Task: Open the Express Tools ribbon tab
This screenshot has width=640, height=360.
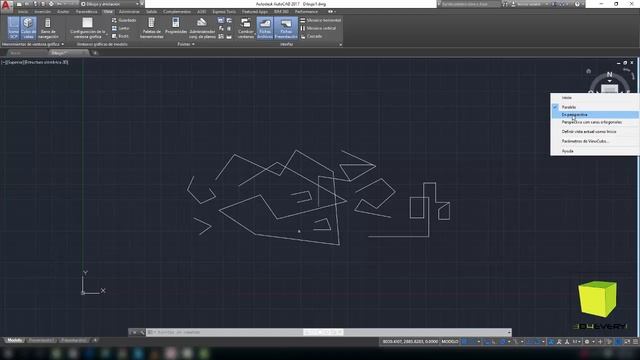Action: tap(224, 12)
